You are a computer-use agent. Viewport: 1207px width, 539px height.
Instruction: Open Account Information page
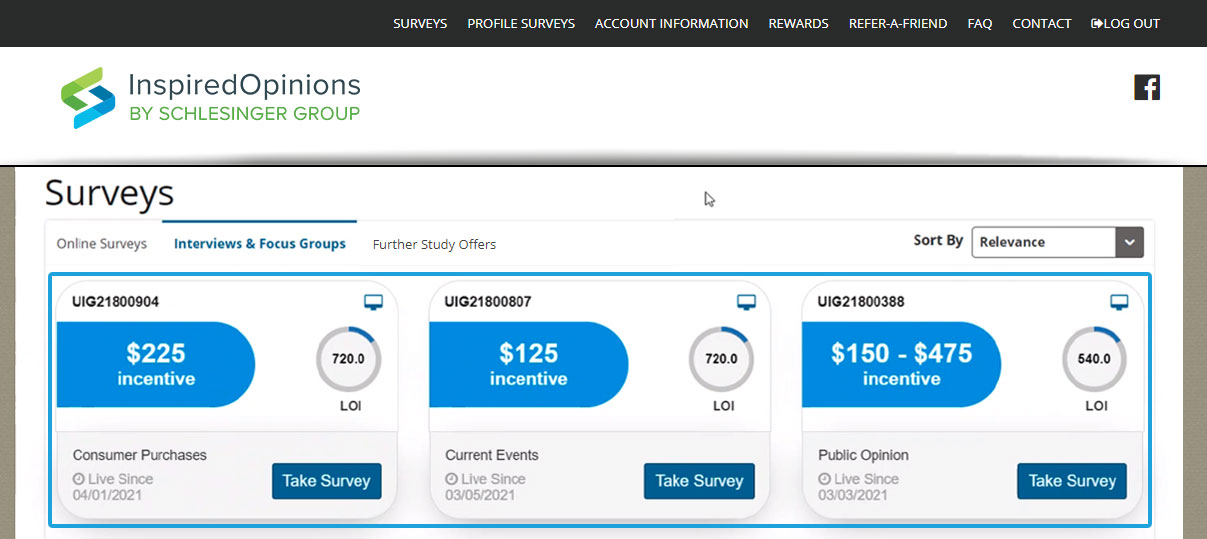[x=671, y=23]
